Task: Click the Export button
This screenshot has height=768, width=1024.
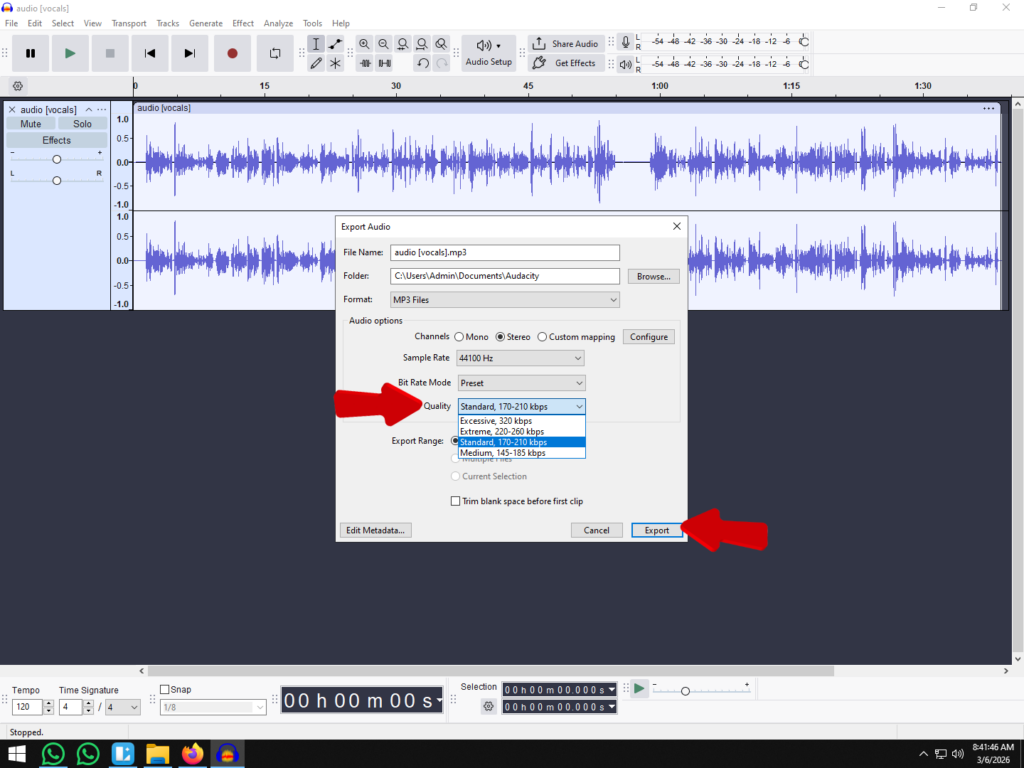Action: pyautogui.click(x=656, y=530)
